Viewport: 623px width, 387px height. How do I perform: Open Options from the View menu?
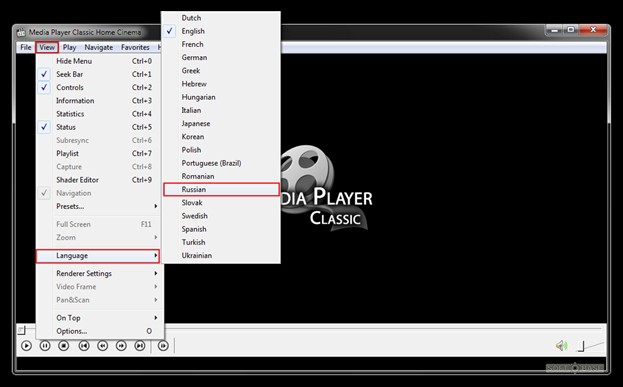(98, 331)
